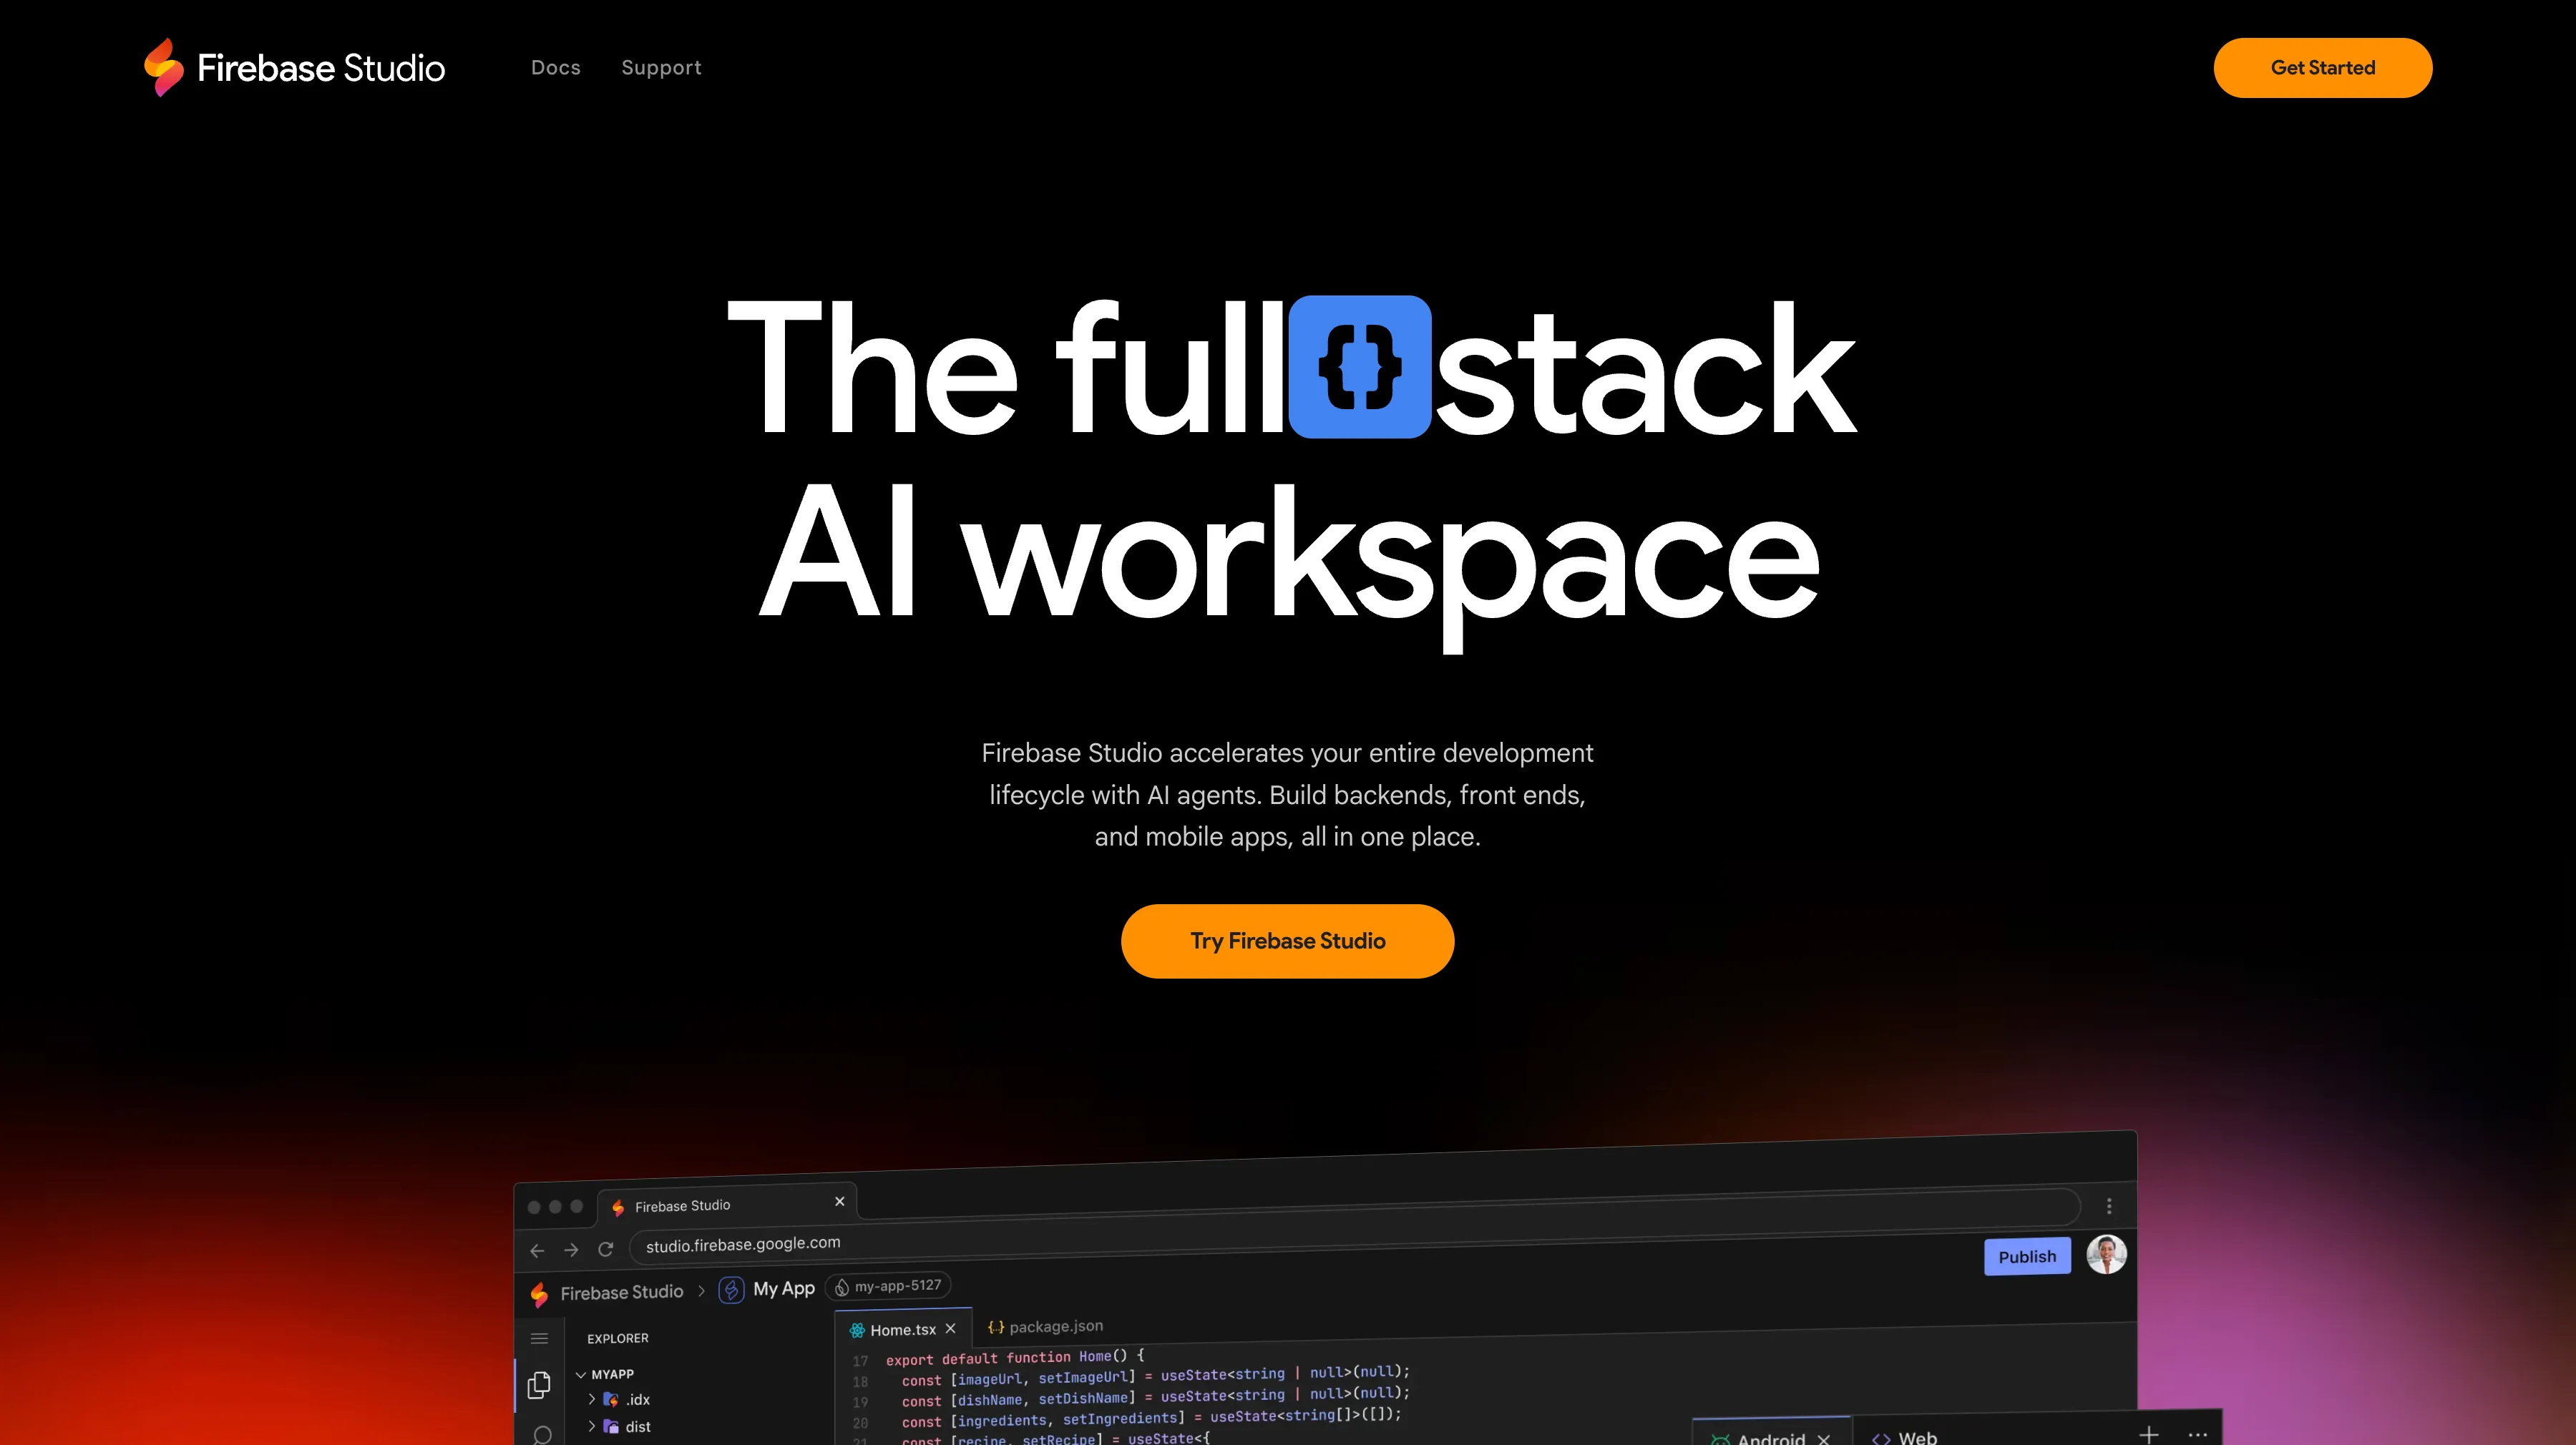
Task: Click the Firebase Studio breadcrumb in IDE
Action: (x=621, y=1292)
